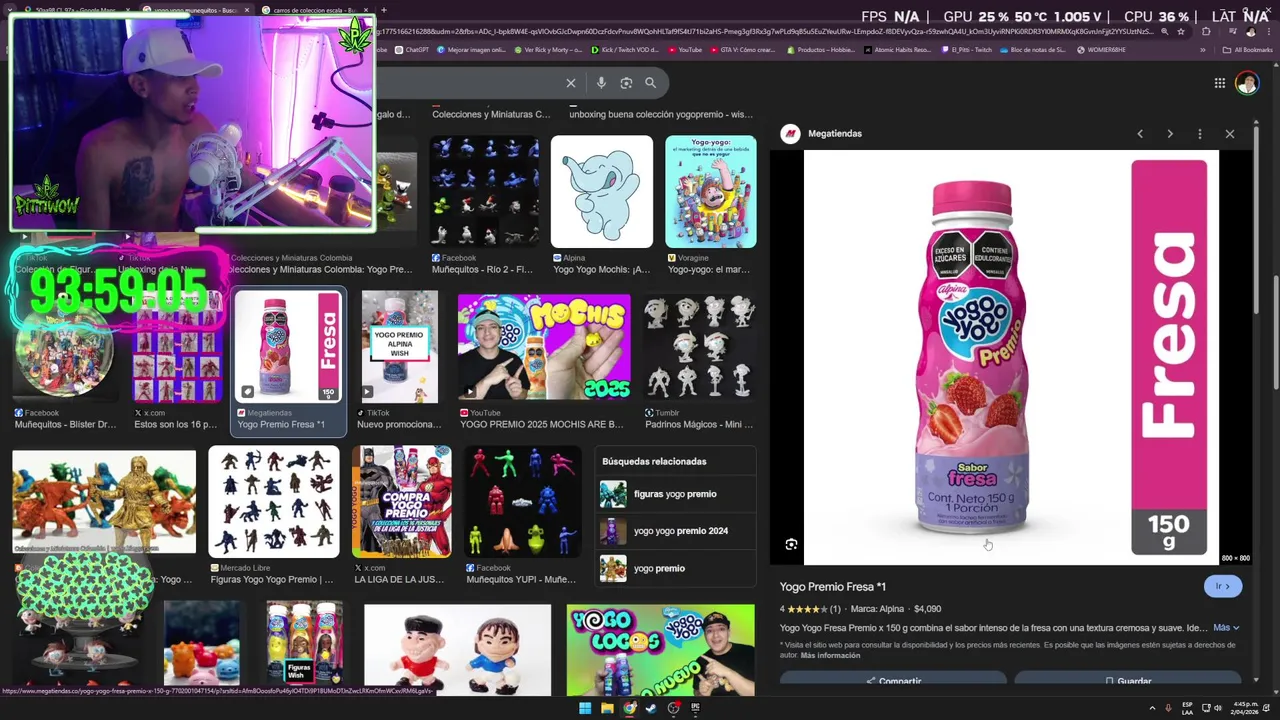This screenshot has width=1280, height=720.
Task: Open Steam from the taskbar
Action: [651, 708]
